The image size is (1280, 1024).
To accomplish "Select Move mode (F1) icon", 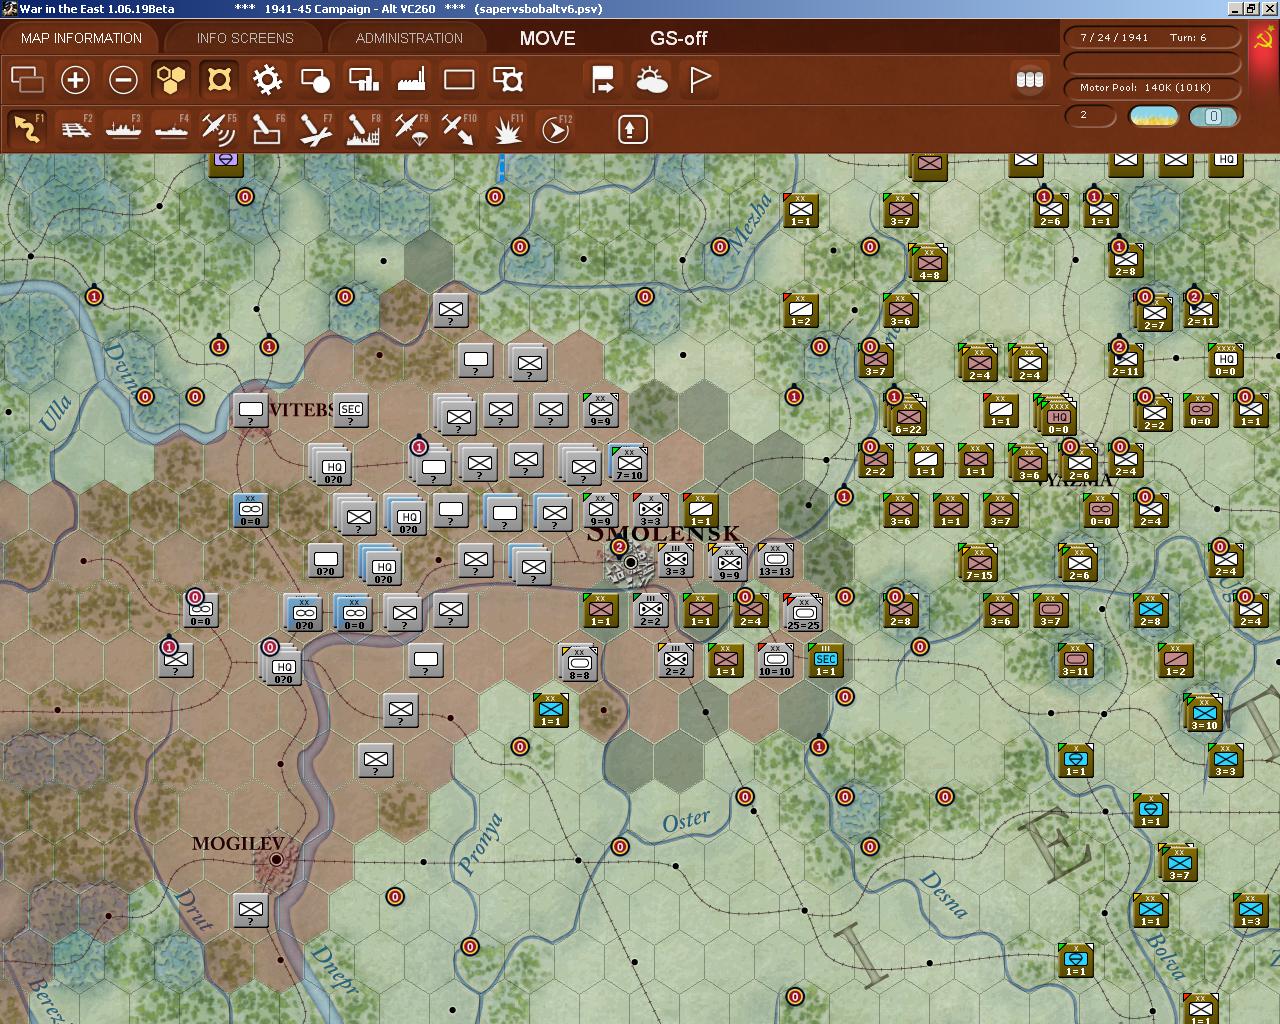I will pos(27,129).
